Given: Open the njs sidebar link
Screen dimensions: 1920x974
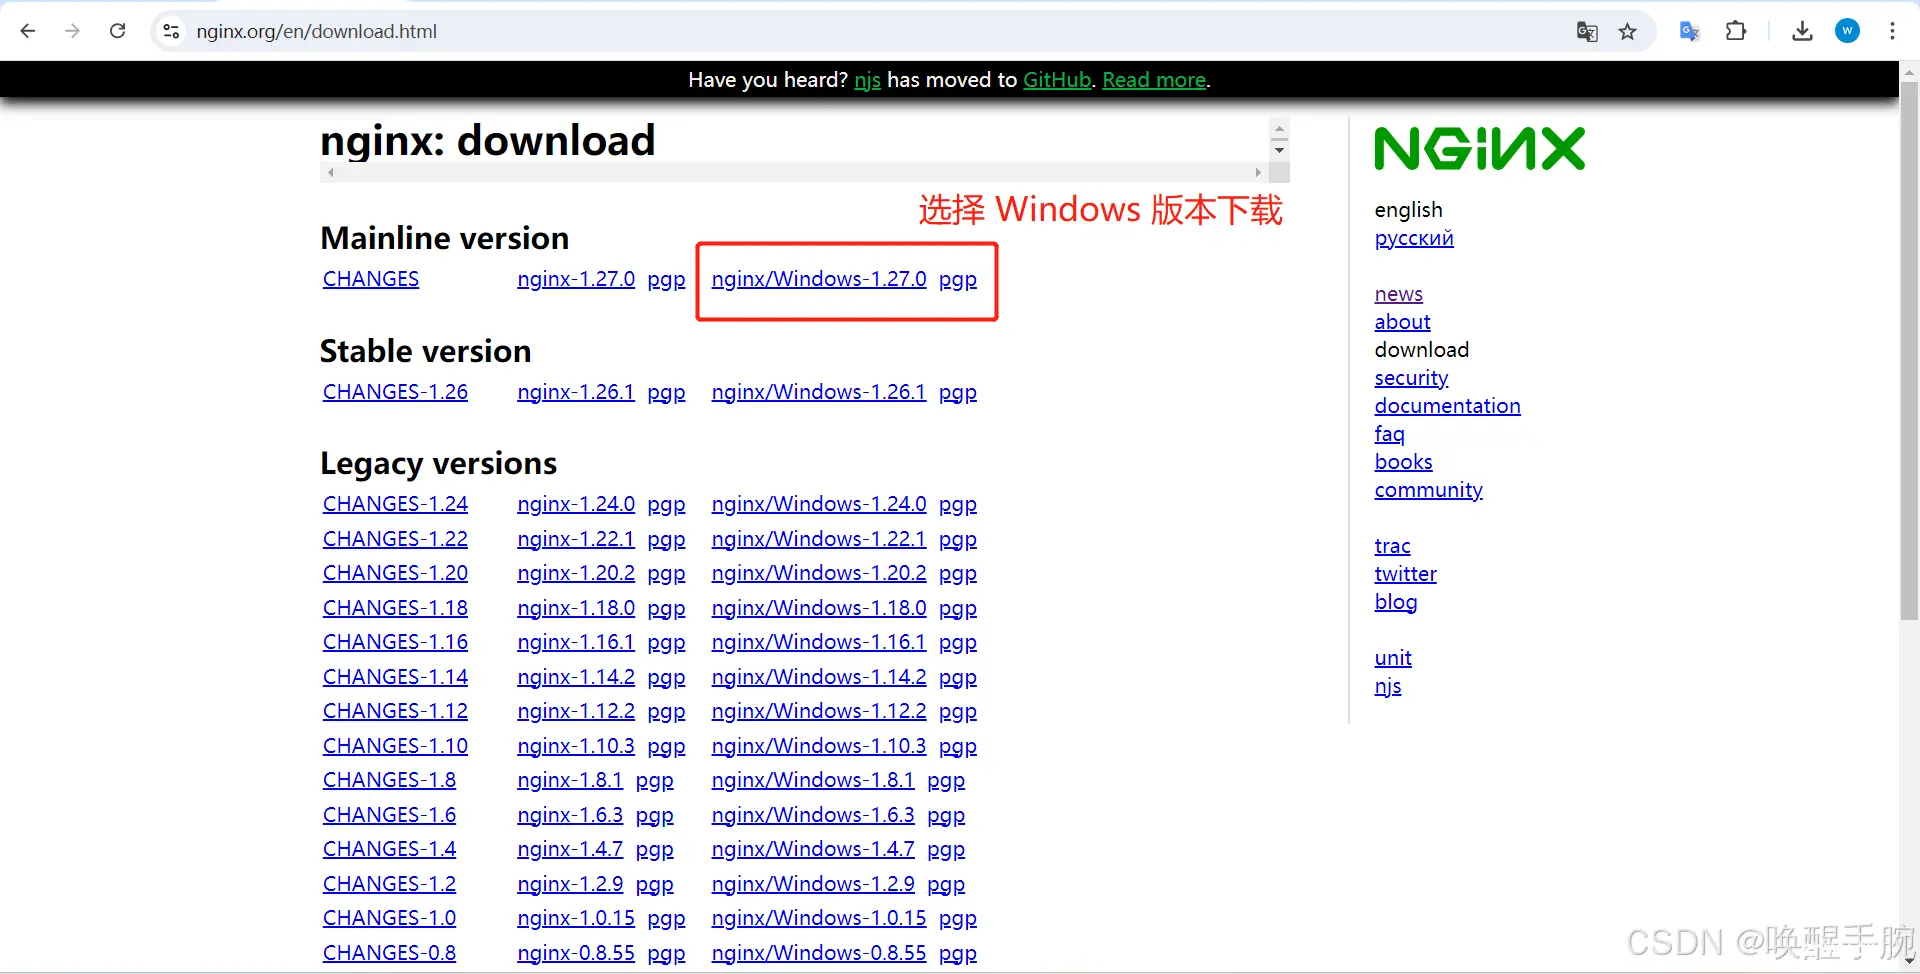Looking at the screenshot, I should coord(1387,686).
